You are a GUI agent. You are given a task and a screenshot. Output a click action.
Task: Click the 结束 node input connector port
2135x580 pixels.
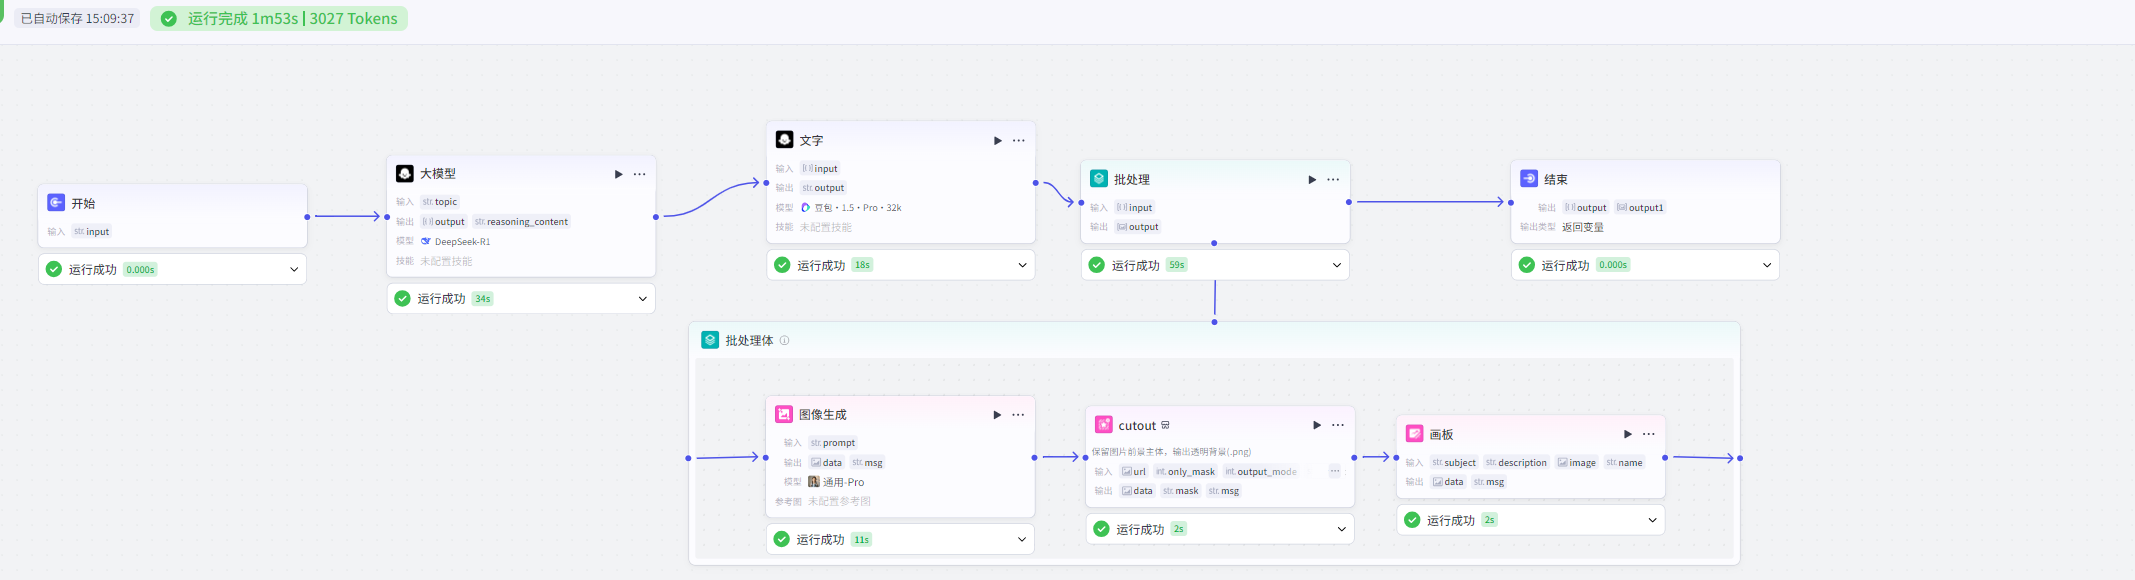click(x=1510, y=202)
